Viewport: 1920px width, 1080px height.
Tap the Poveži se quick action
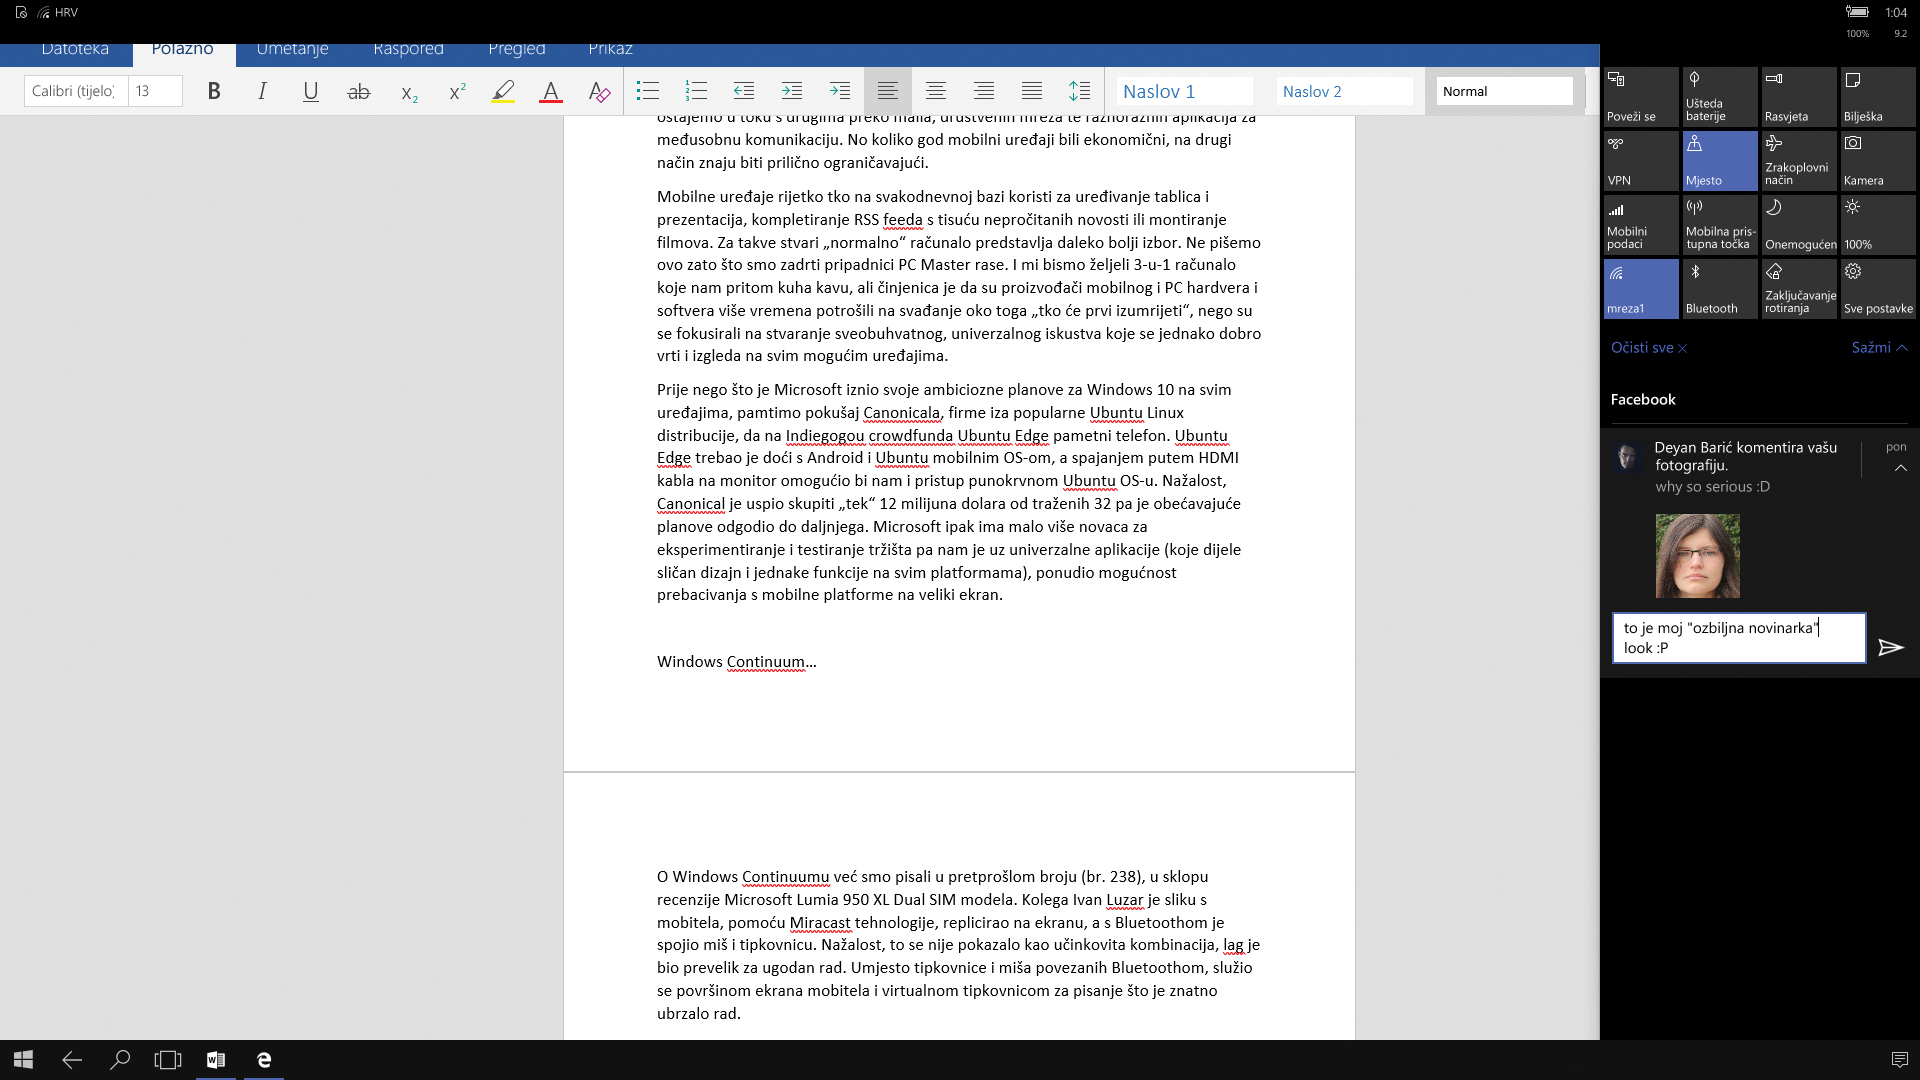1641,97
